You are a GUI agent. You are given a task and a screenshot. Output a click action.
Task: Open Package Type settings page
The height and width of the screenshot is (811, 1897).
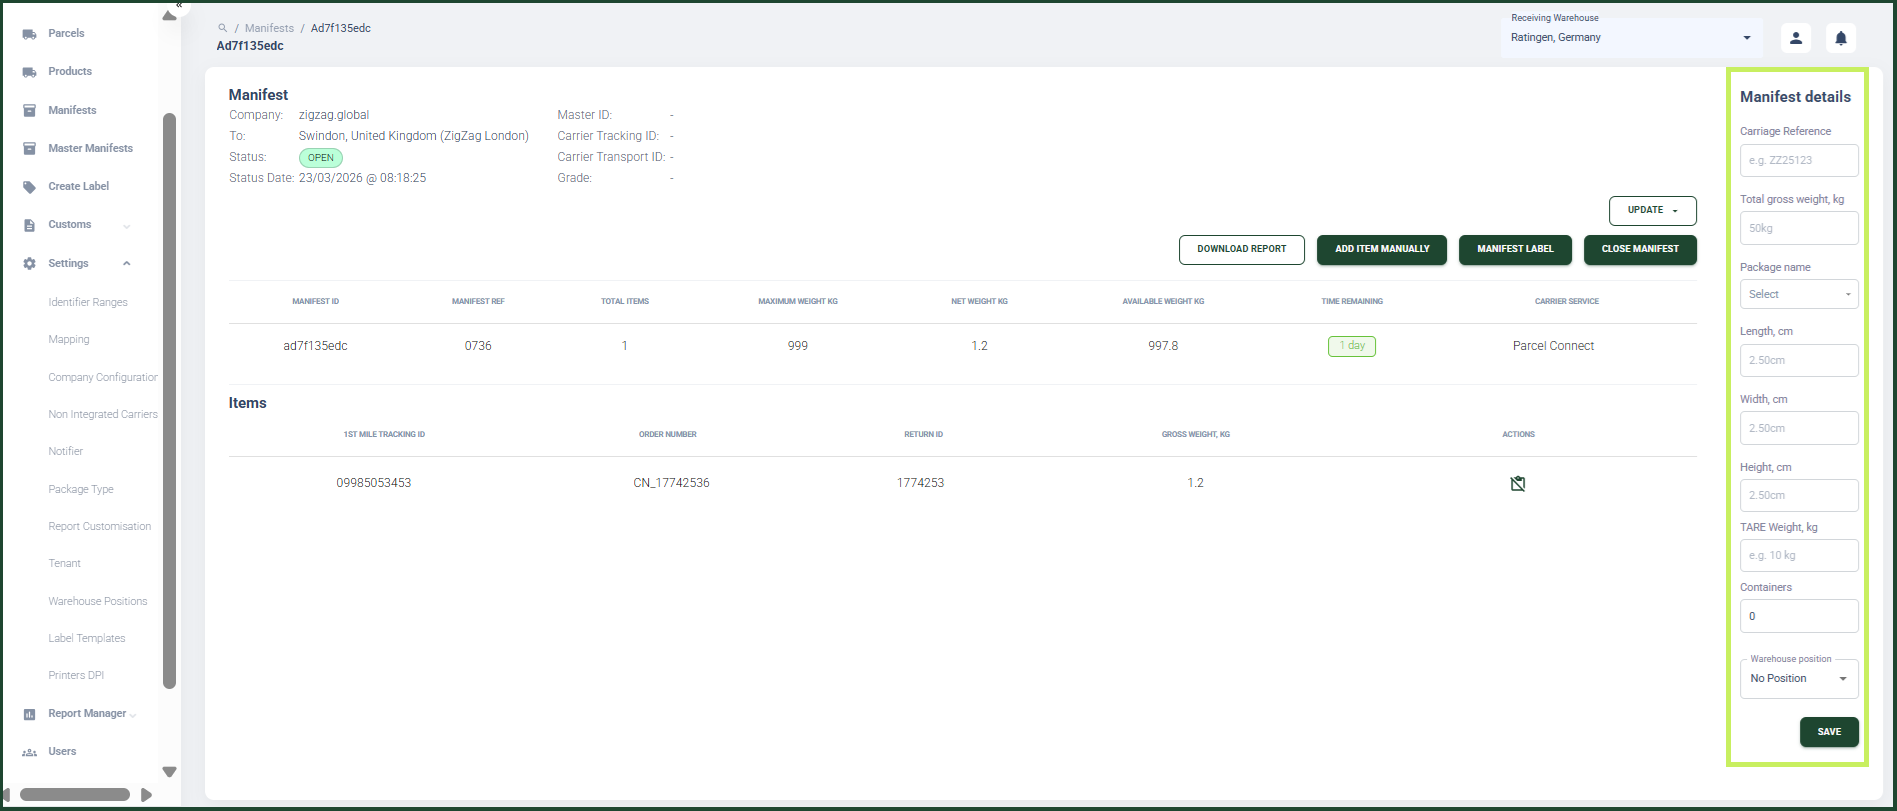[81, 489]
